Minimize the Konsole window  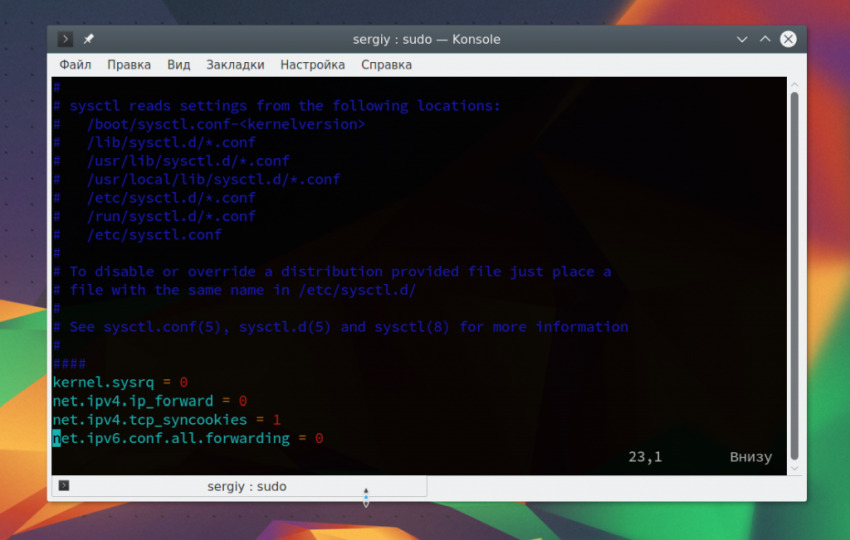click(742, 39)
